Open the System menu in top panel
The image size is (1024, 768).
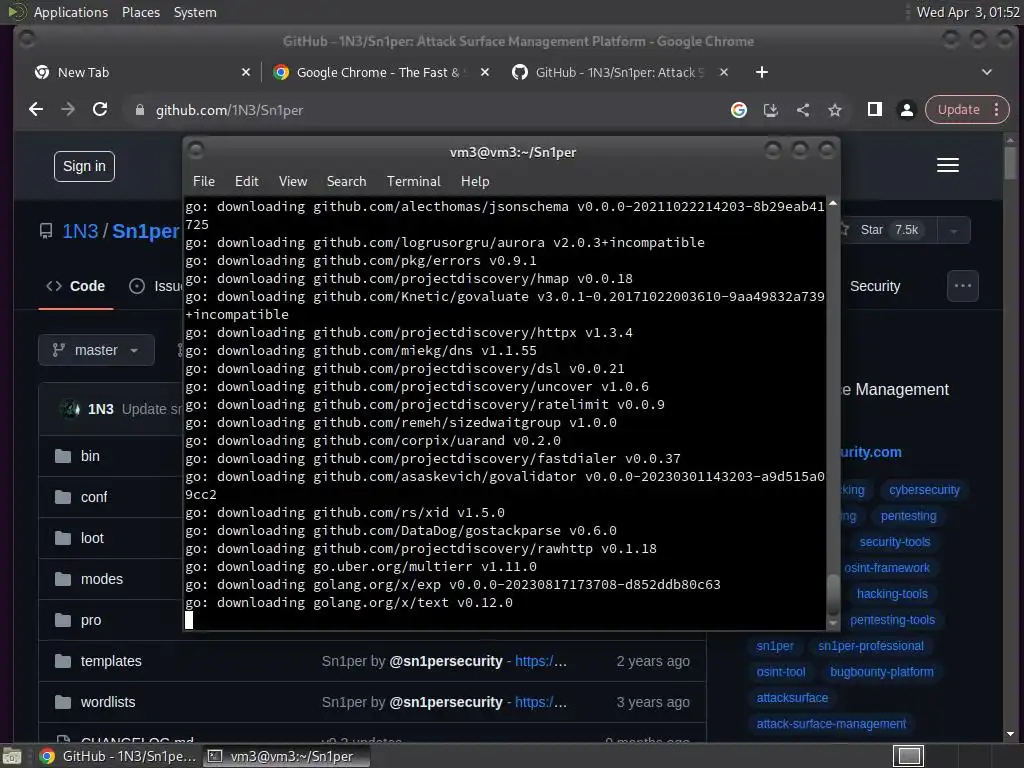point(195,12)
